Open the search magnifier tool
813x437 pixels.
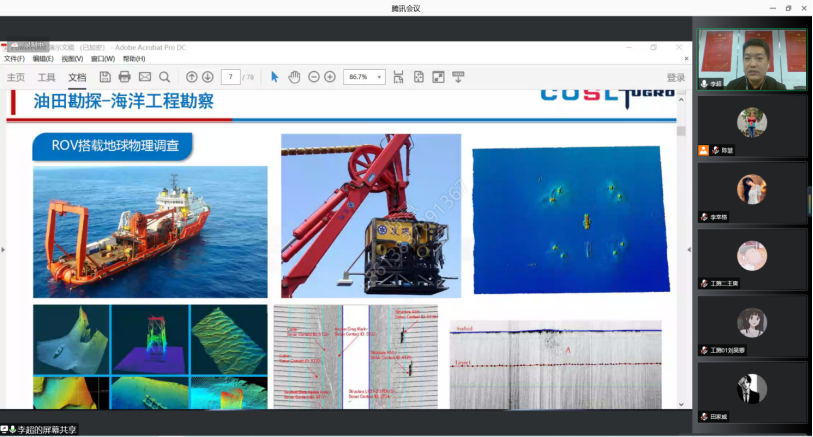coord(165,77)
